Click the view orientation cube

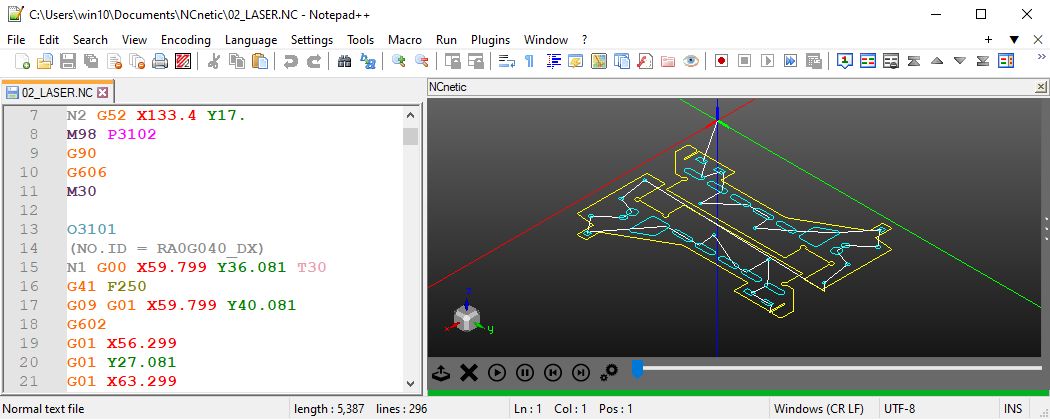[467, 318]
